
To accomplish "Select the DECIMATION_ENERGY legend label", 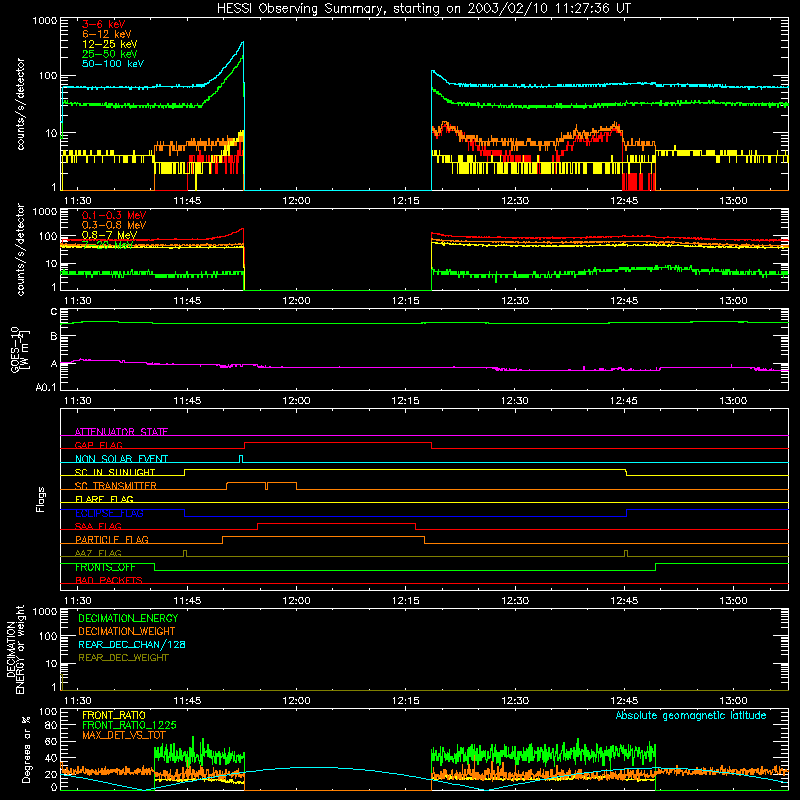I will point(128,618).
